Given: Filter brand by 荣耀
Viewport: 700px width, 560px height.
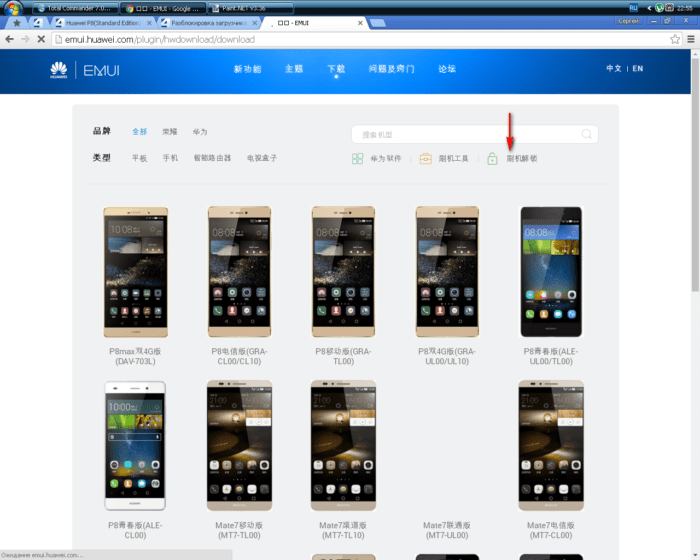Looking at the screenshot, I should (170, 131).
